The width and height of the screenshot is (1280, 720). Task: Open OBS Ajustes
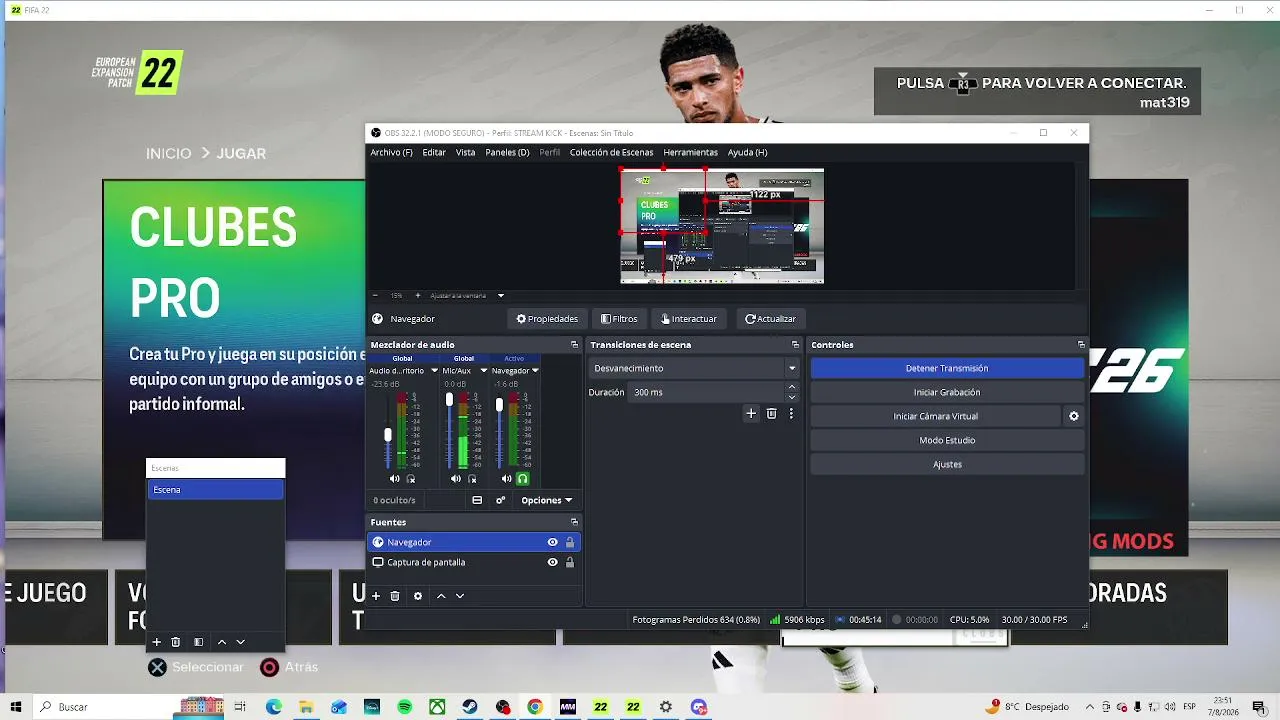tap(947, 464)
